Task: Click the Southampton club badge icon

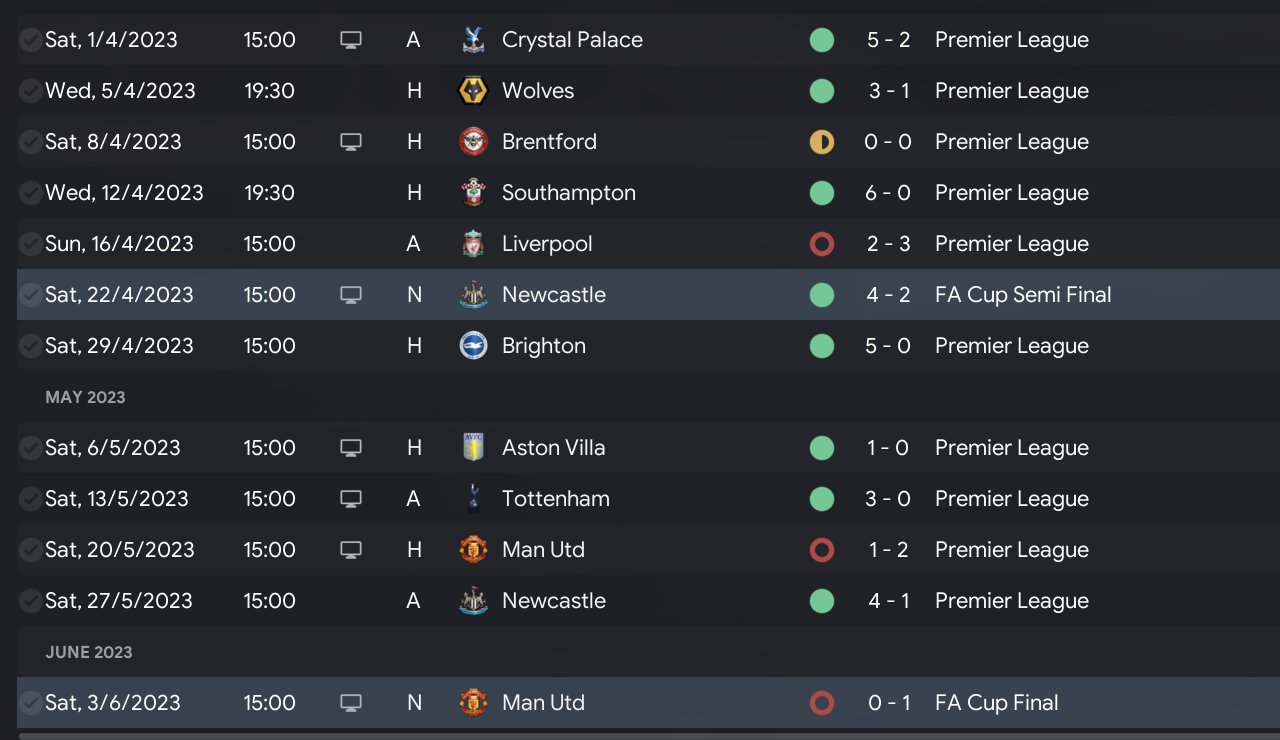Action: [x=473, y=193]
